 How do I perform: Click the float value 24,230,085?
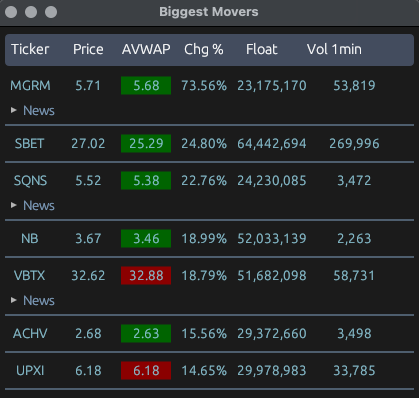tap(272, 181)
